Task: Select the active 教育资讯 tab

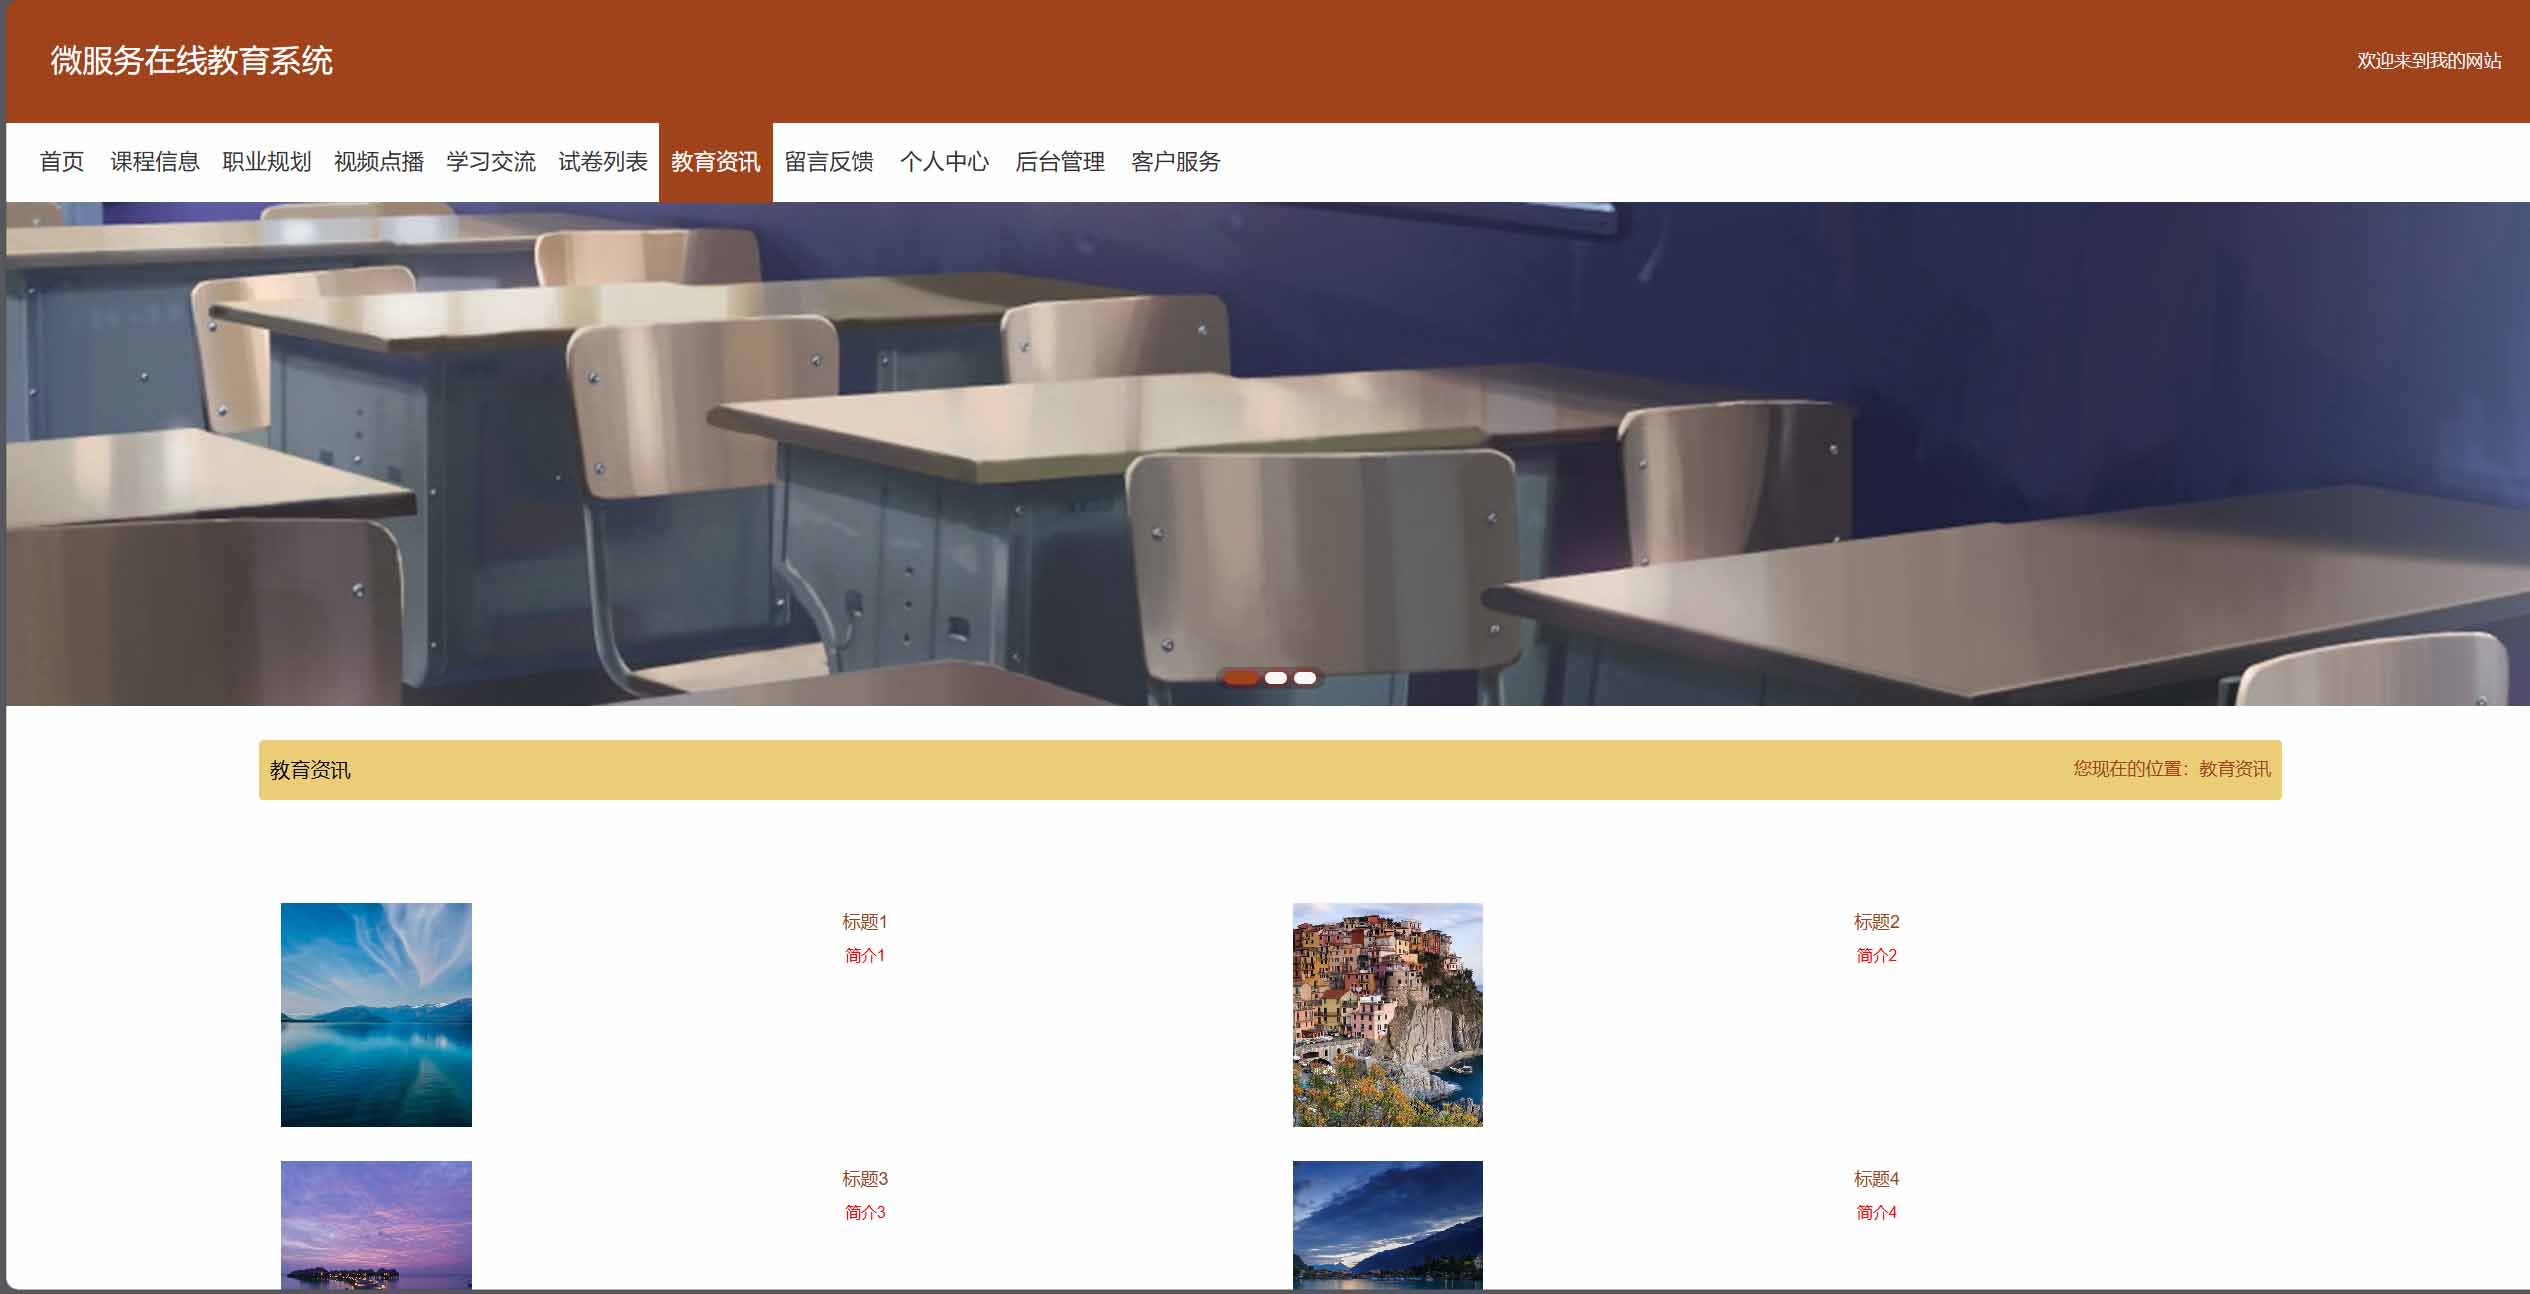Action: pyautogui.click(x=716, y=162)
